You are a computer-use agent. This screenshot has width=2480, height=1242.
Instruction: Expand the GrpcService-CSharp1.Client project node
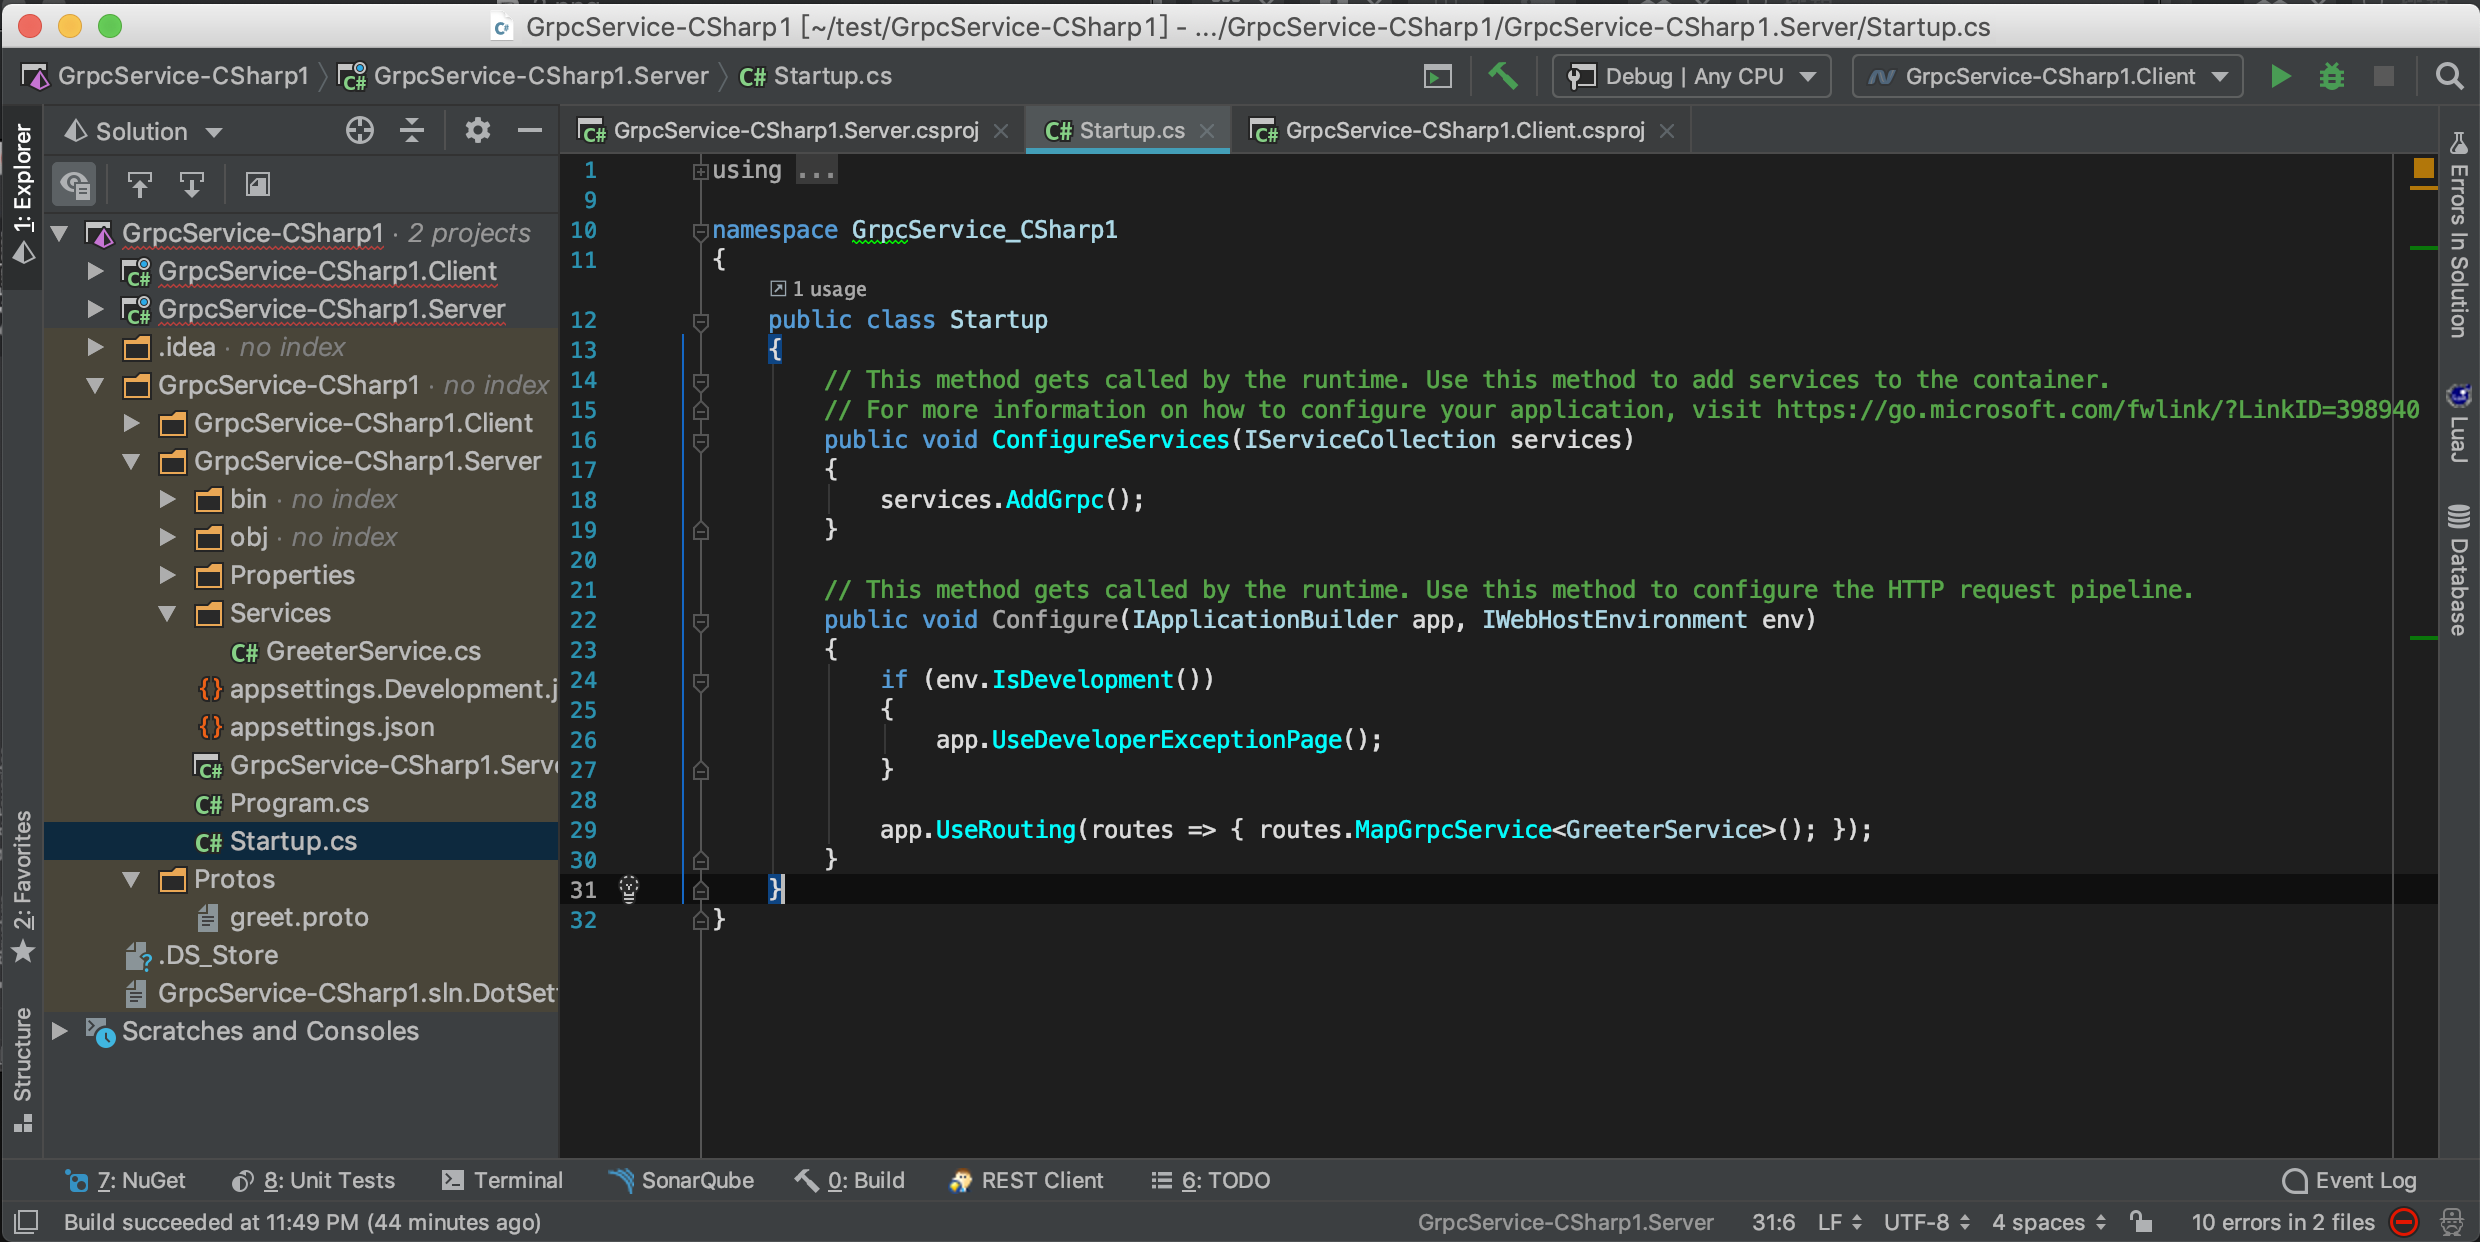click(96, 271)
